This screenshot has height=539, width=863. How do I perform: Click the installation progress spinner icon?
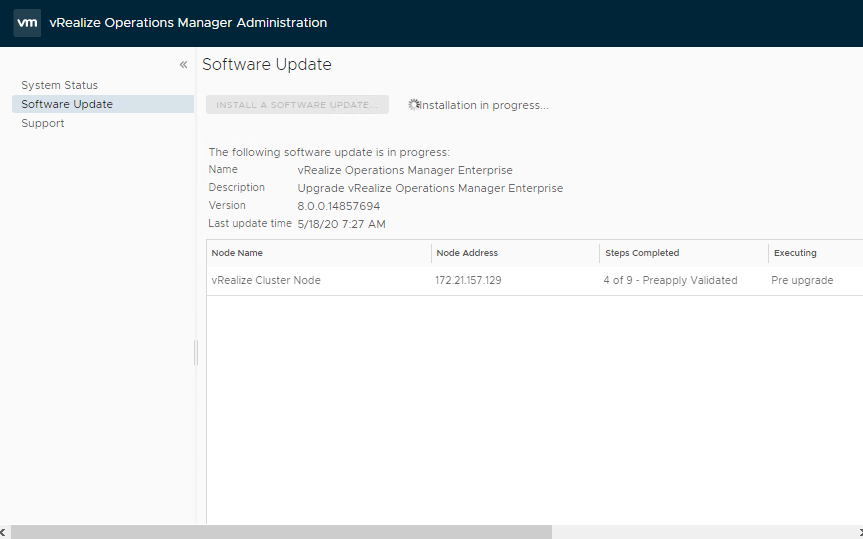414,105
